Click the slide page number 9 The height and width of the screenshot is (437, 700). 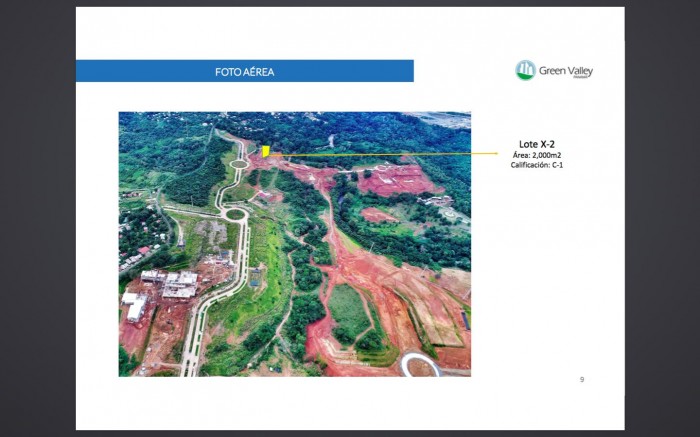[582, 380]
